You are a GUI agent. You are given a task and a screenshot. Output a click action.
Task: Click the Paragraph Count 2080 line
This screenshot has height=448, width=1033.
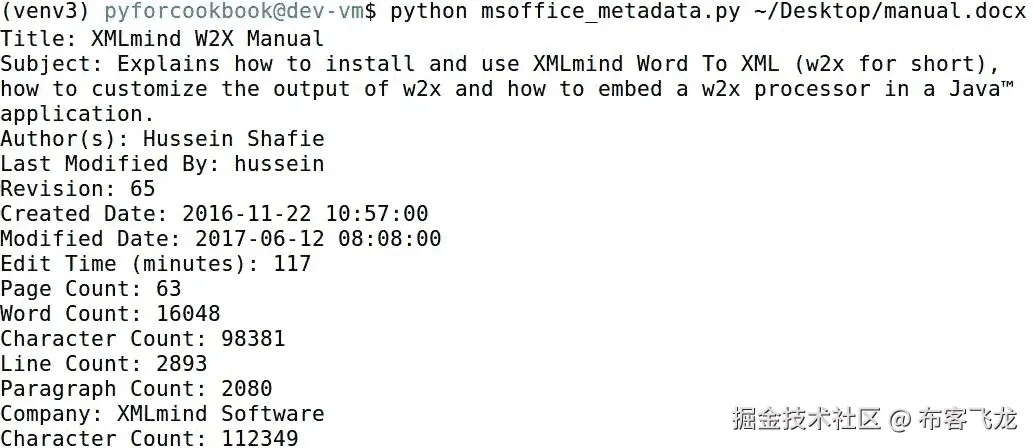136,389
